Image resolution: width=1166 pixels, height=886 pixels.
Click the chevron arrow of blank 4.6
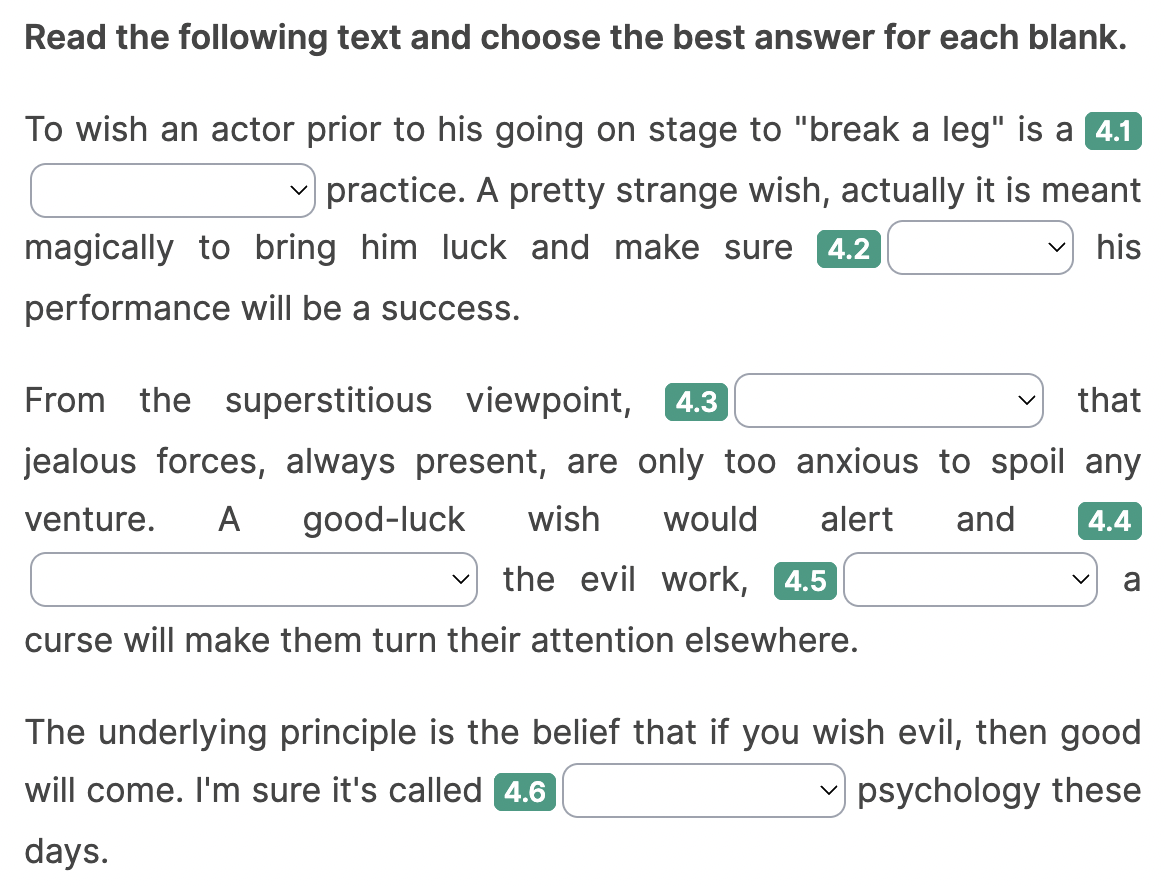coord(827,791)
